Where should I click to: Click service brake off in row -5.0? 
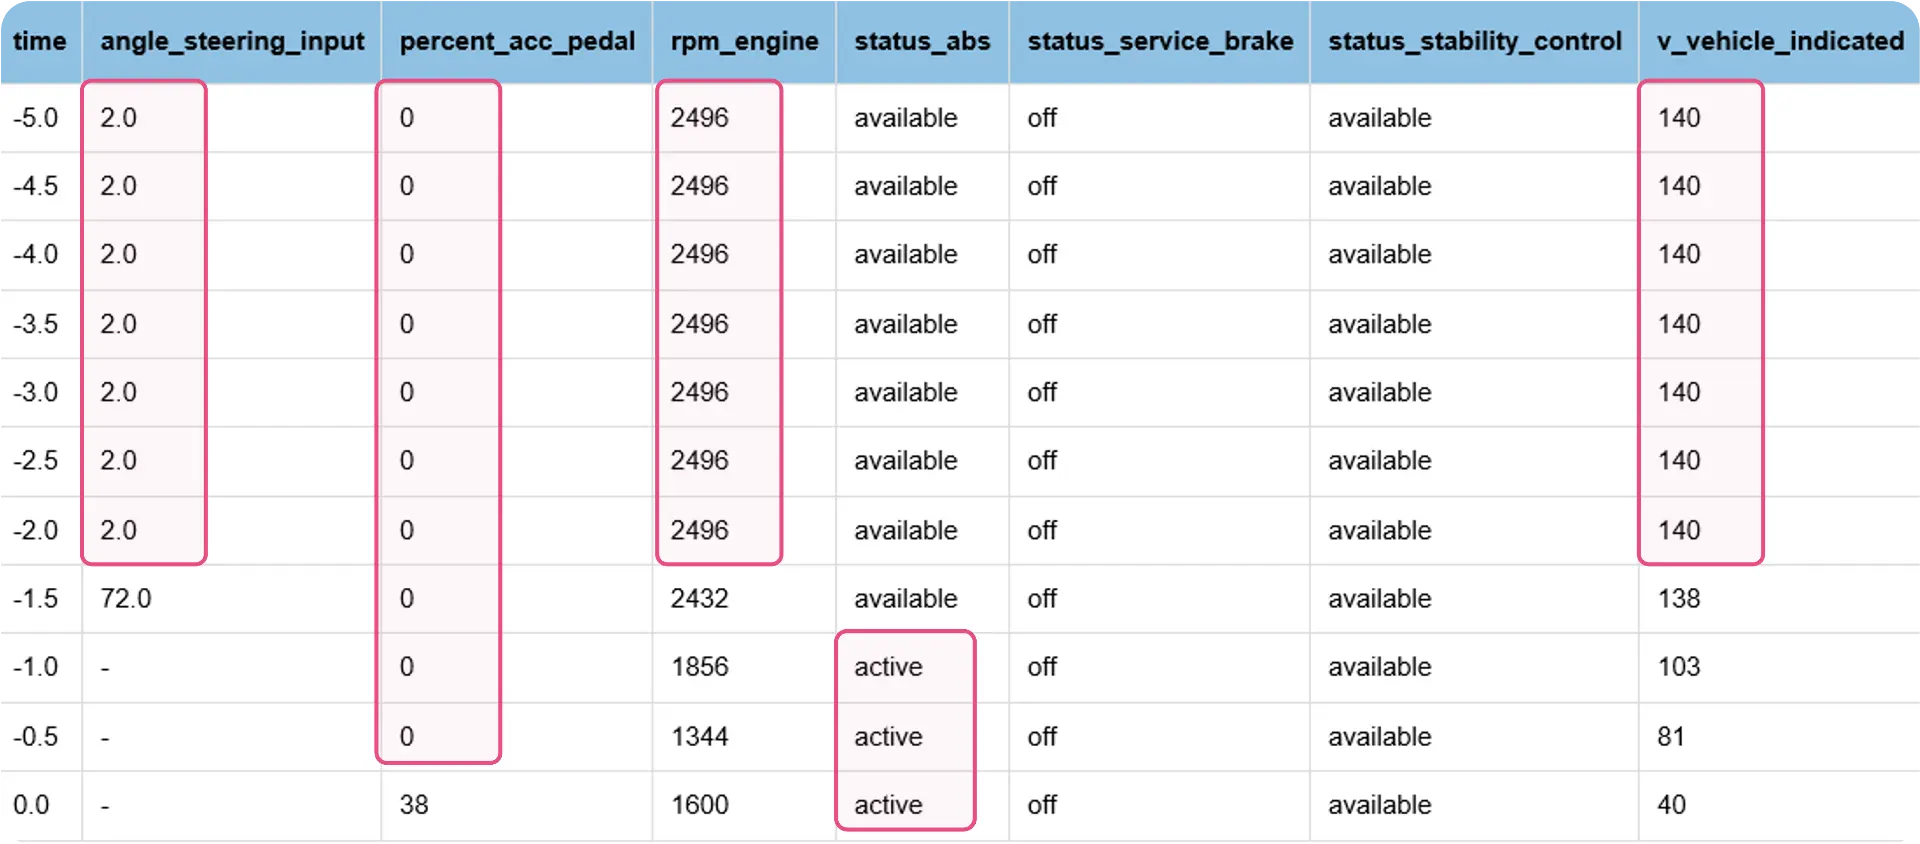pos(1042,118)
